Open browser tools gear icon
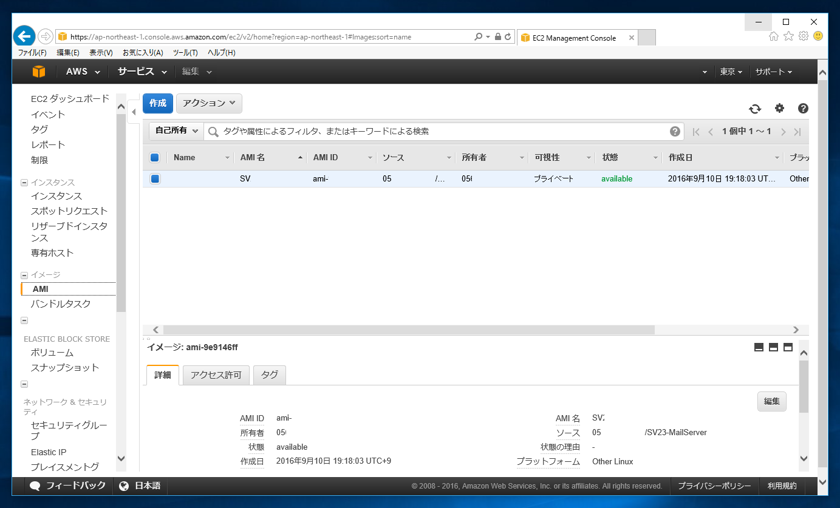 coord(803,36)
